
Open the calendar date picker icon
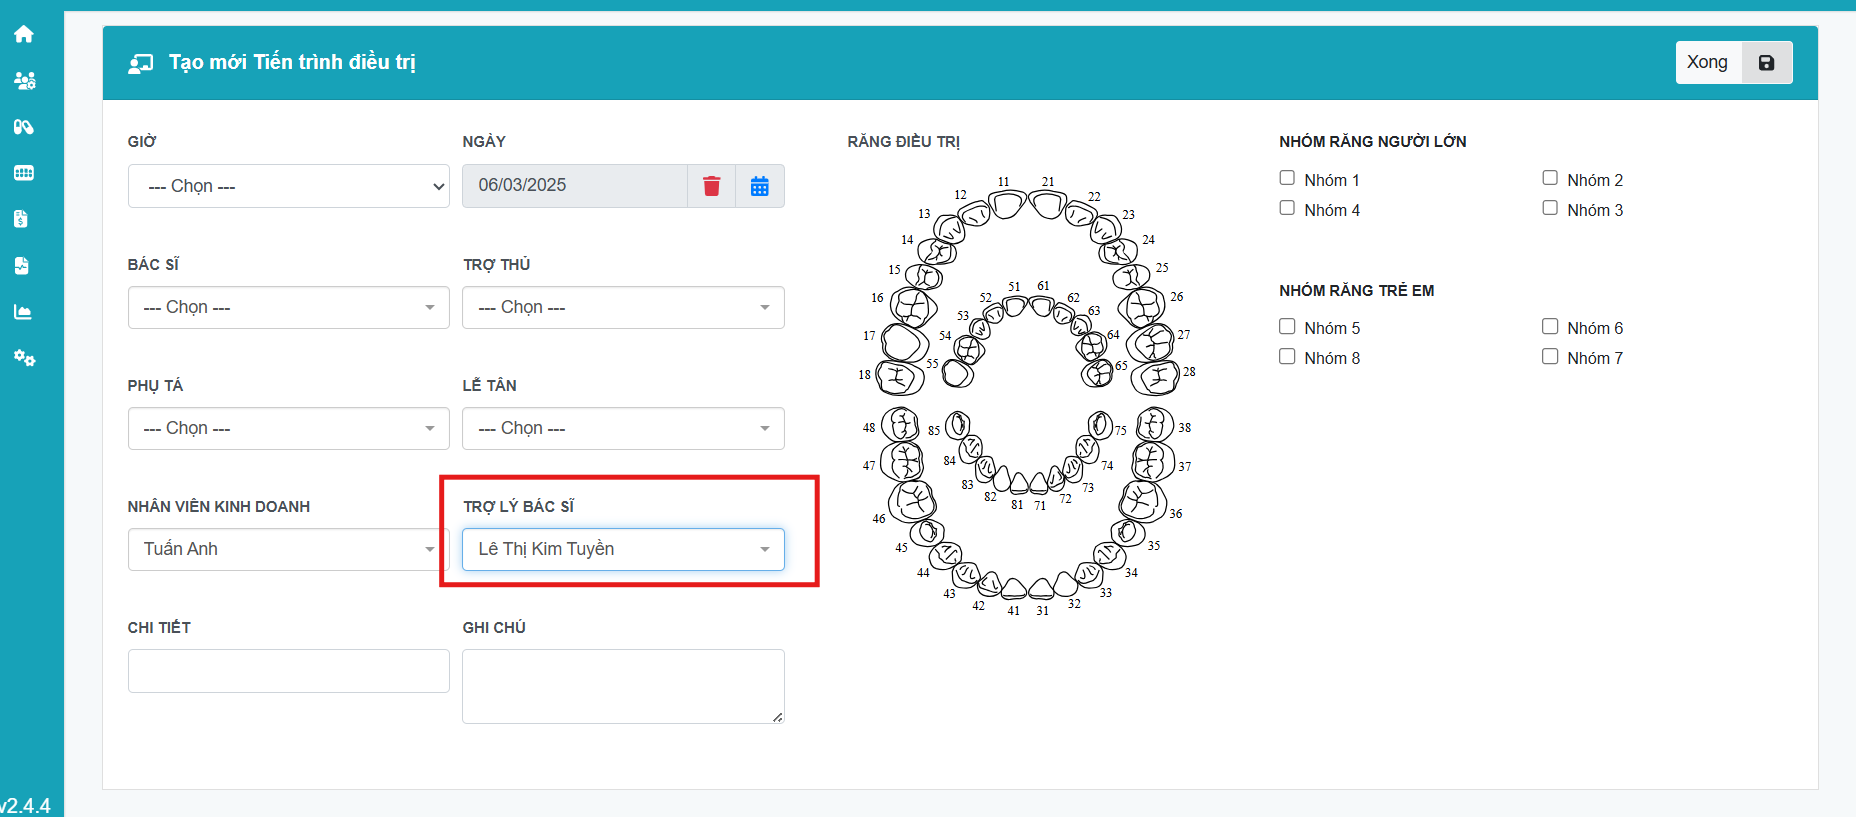760,186
